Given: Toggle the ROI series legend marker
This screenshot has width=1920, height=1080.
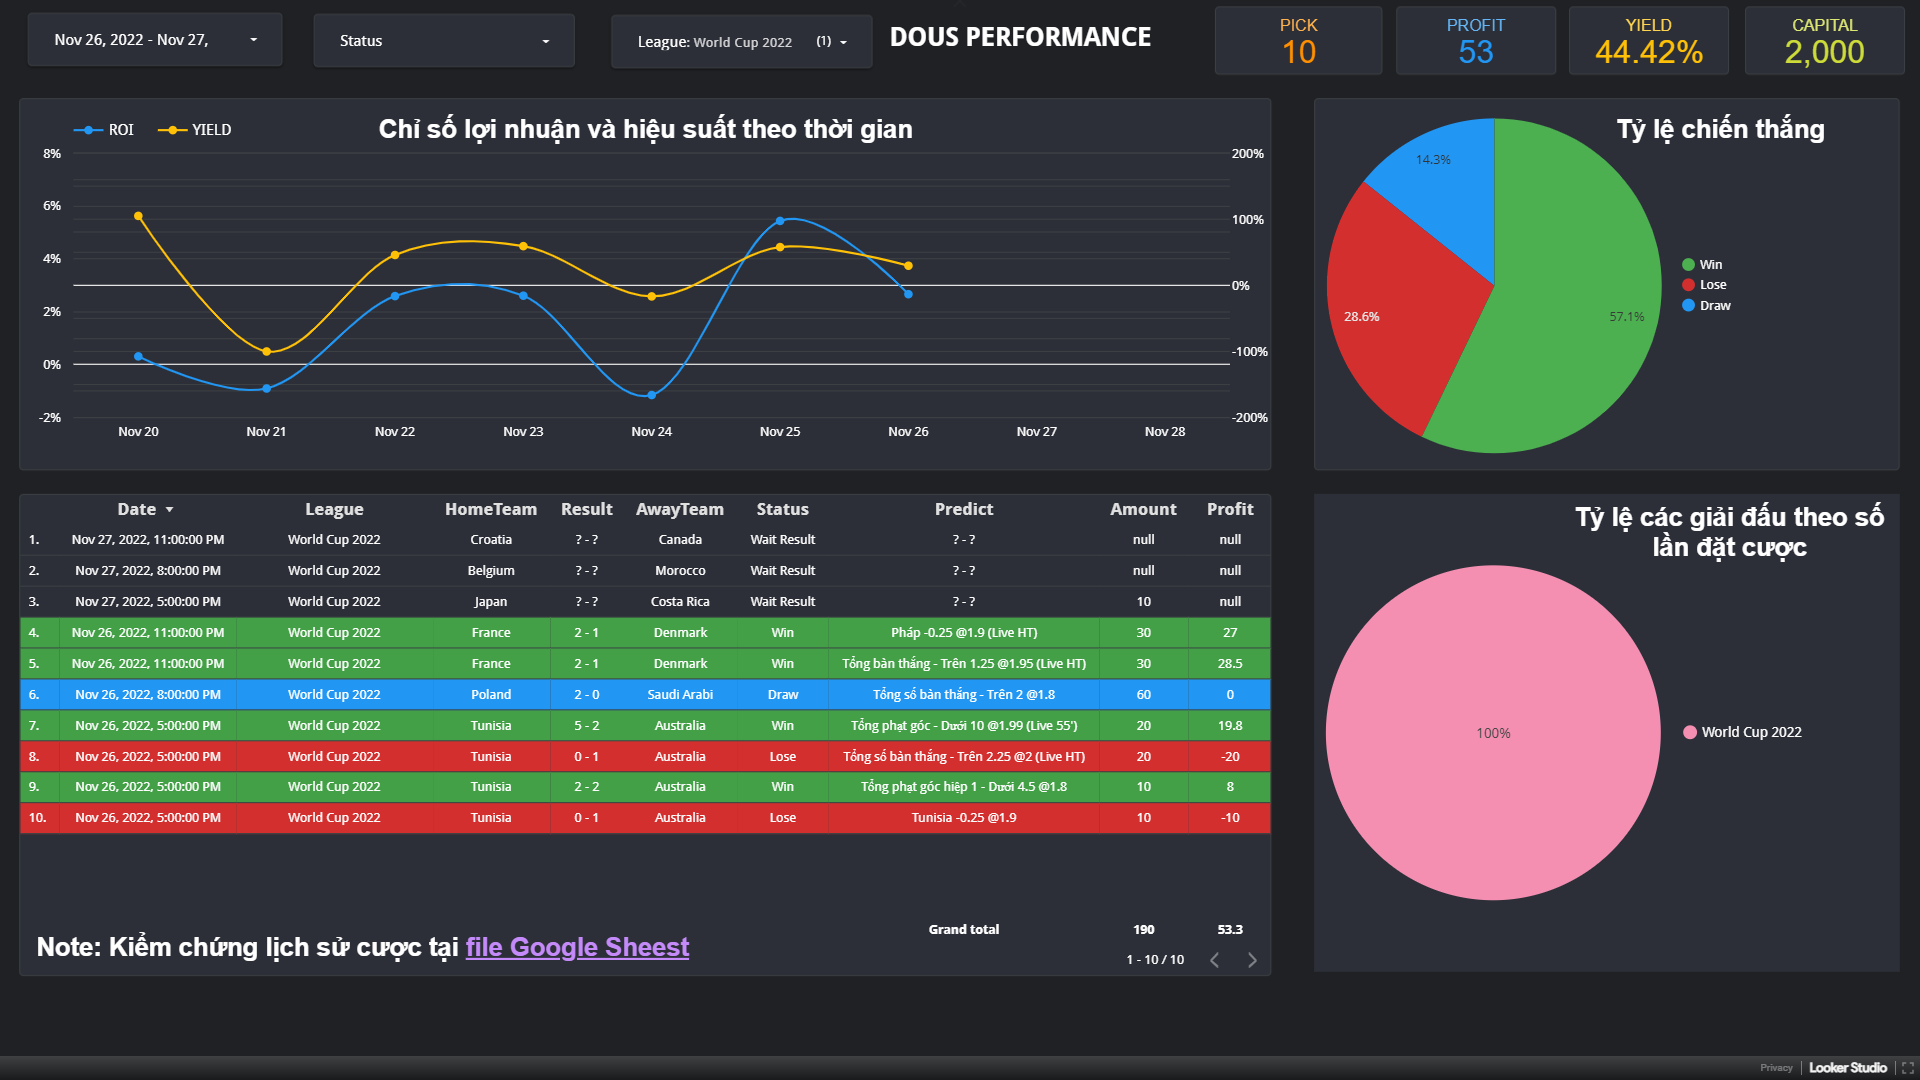Looking at the screenshot, I should [x=89, y=130].
